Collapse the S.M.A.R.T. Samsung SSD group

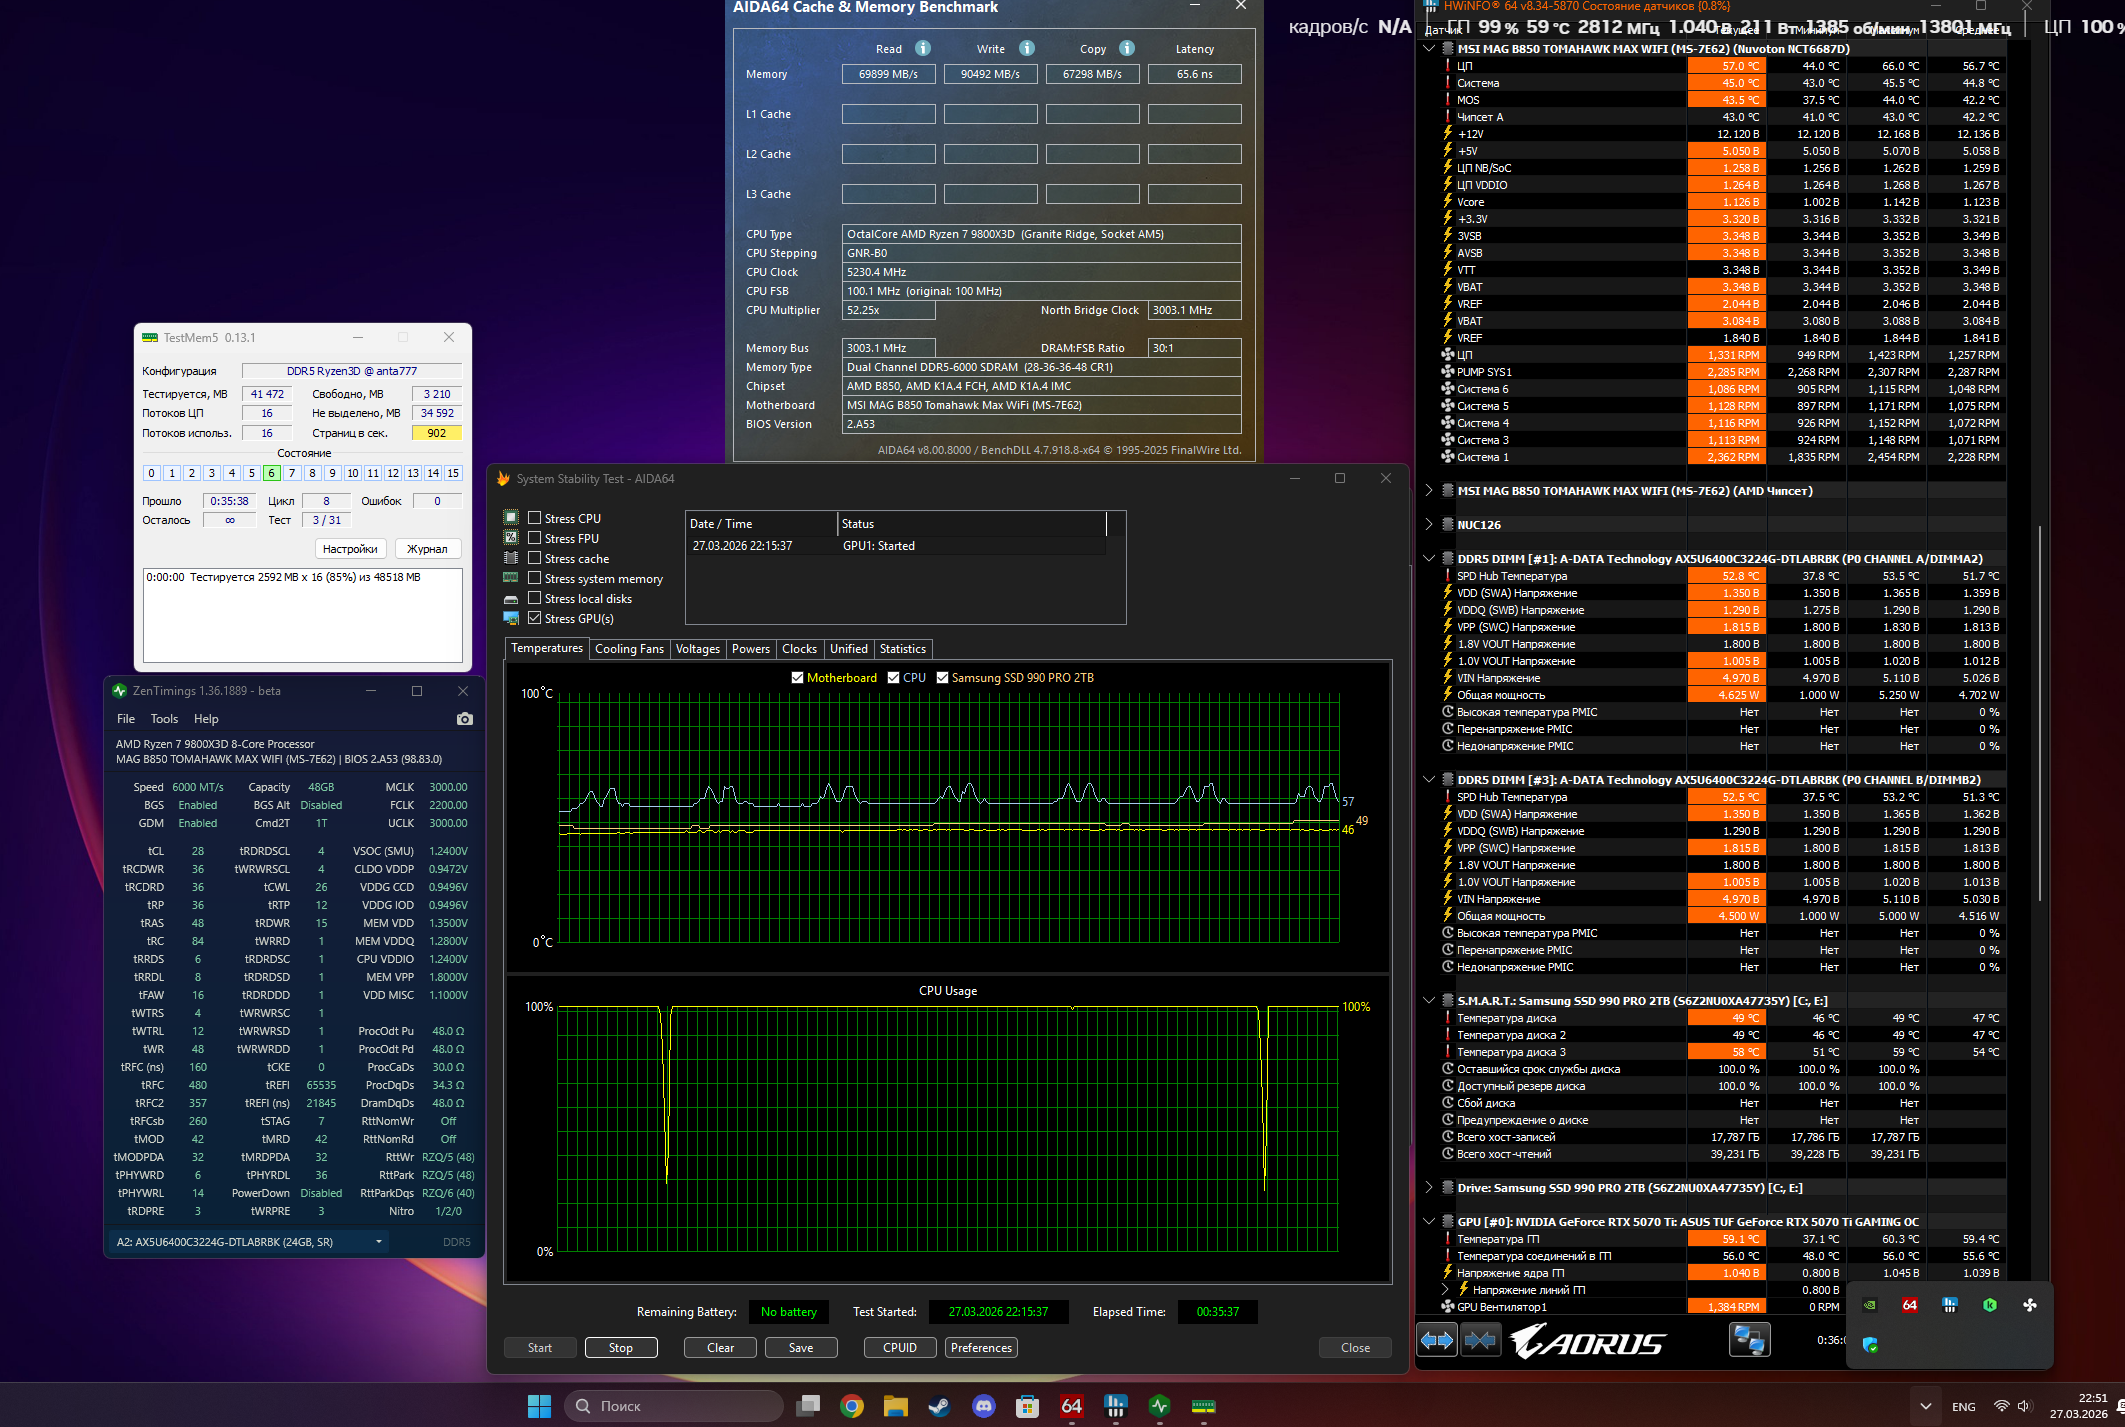(1429, 1000)
